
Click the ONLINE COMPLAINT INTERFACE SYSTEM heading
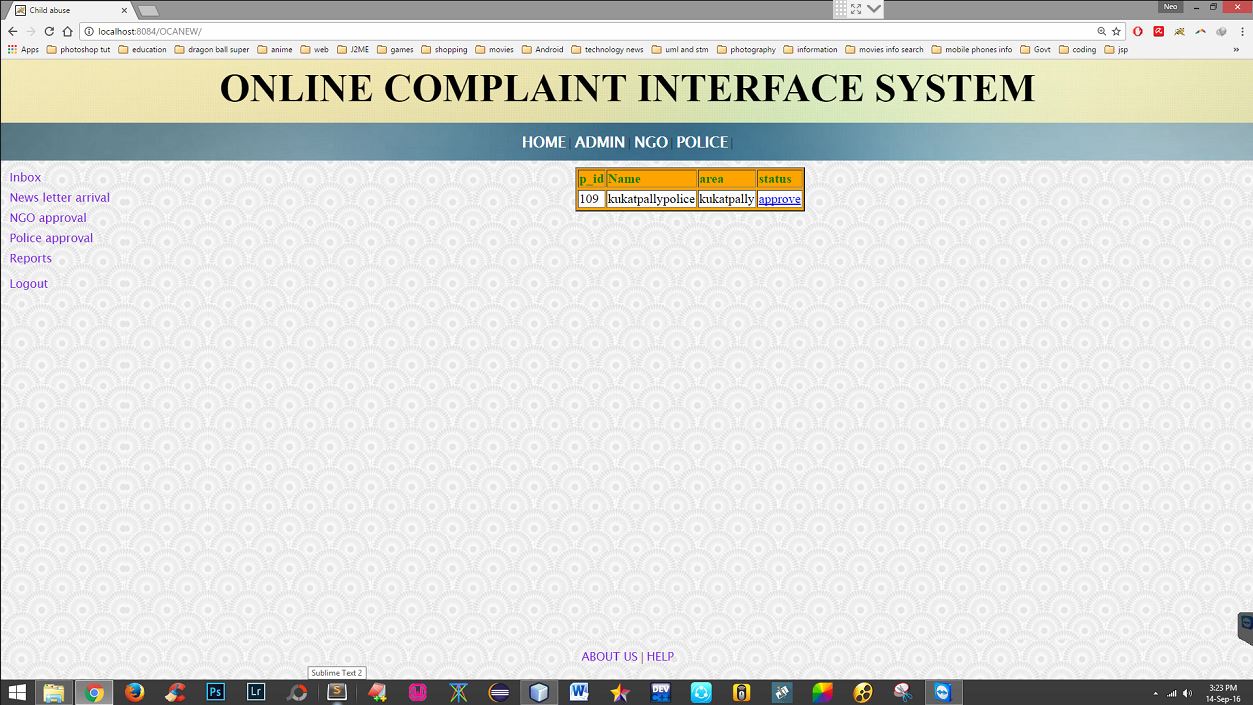pos(627,88)
